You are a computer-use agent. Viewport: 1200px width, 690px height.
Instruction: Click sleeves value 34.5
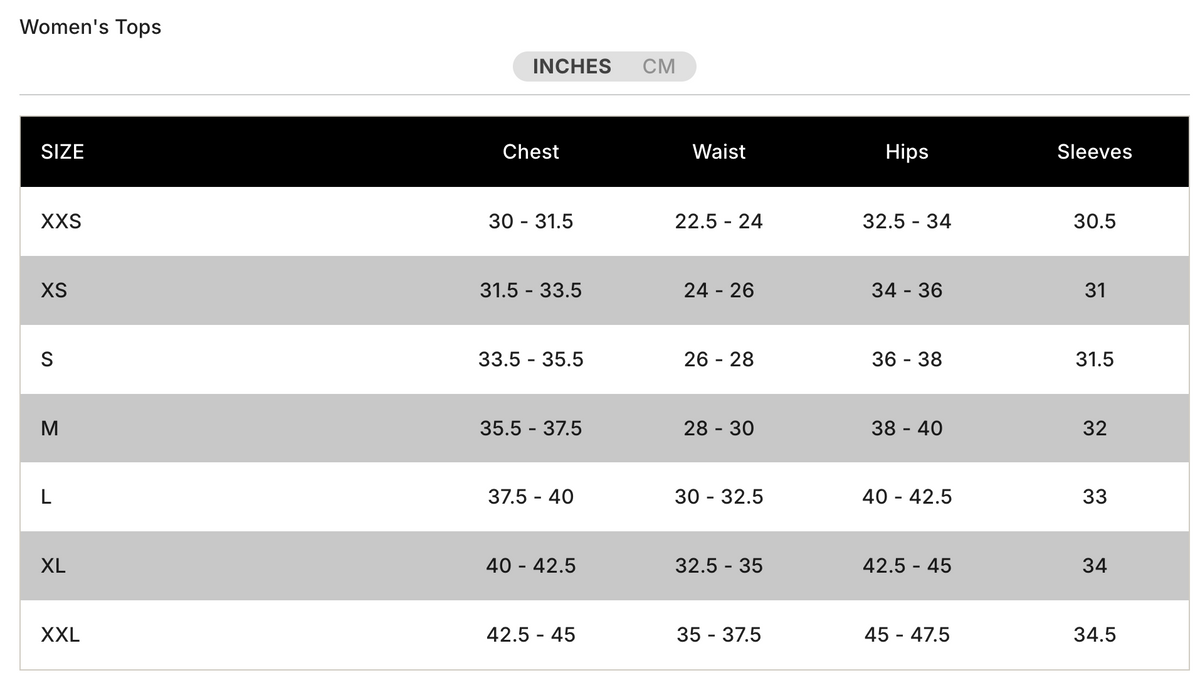click(1095, 635)
